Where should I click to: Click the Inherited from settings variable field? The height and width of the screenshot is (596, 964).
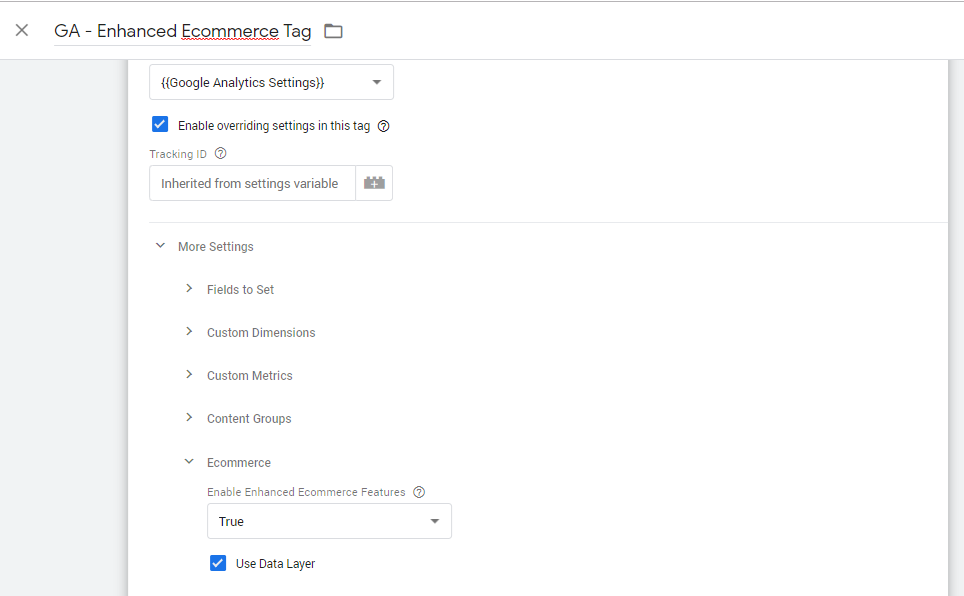250,183
